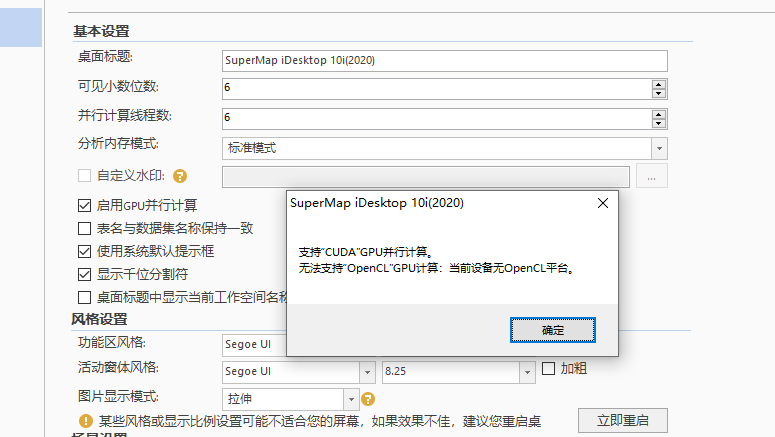Open the 图片显示模式 拉伸 dropdown

pyautogui.click(x=351, y=399)
